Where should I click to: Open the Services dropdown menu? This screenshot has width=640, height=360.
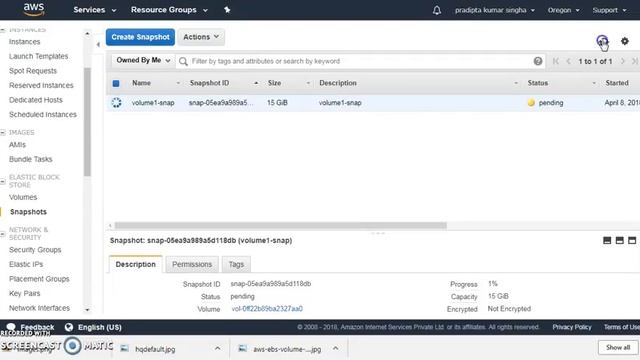pos(94,10)
